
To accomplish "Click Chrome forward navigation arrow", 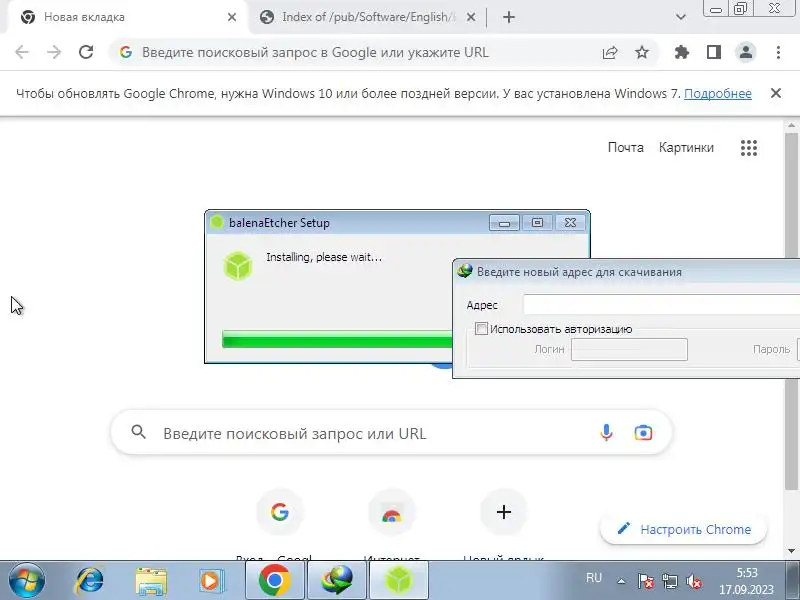I will [x=54, y=52].
